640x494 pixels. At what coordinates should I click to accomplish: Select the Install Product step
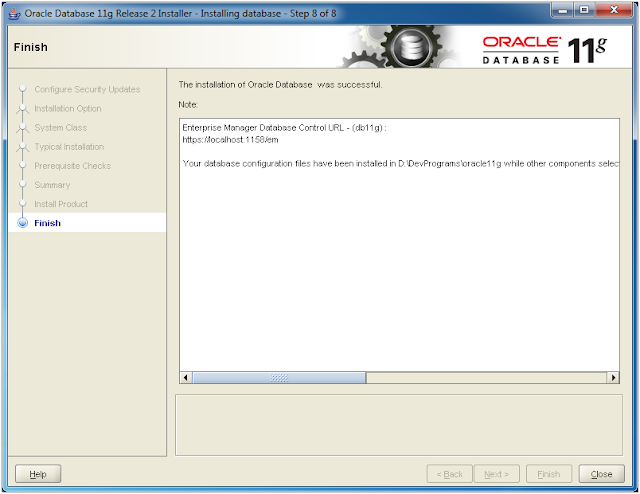coord(61,204)
